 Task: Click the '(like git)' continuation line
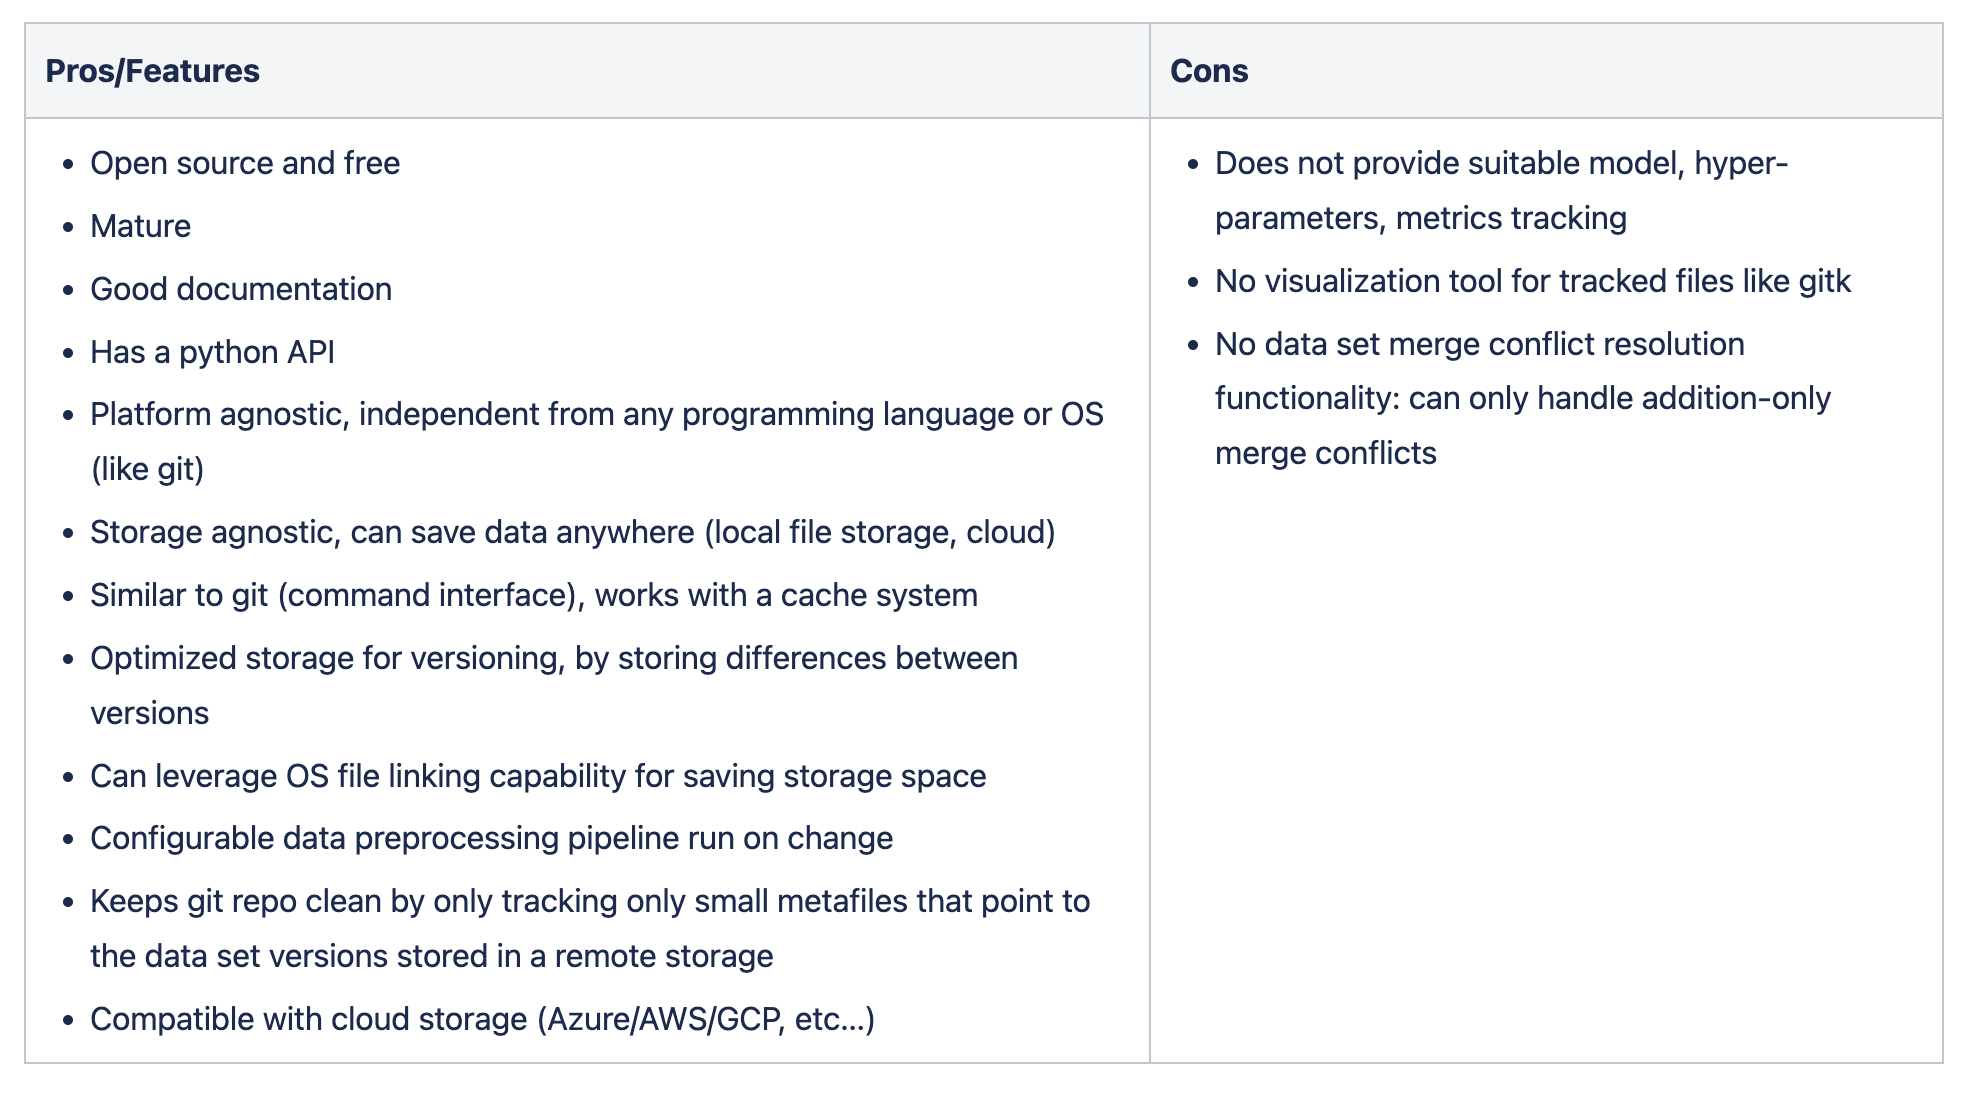point(147,469)
